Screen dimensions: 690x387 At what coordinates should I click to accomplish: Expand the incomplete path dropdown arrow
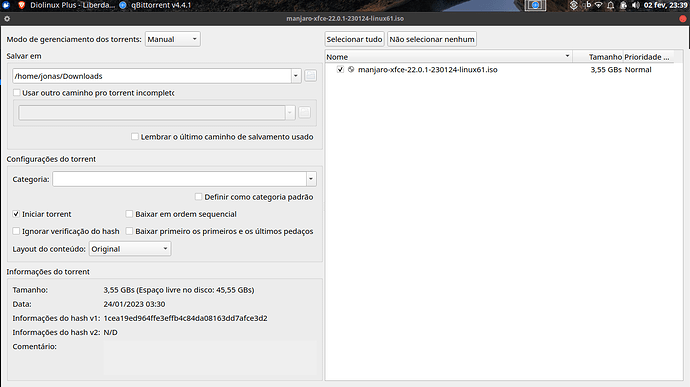click(x=290, y=113)
